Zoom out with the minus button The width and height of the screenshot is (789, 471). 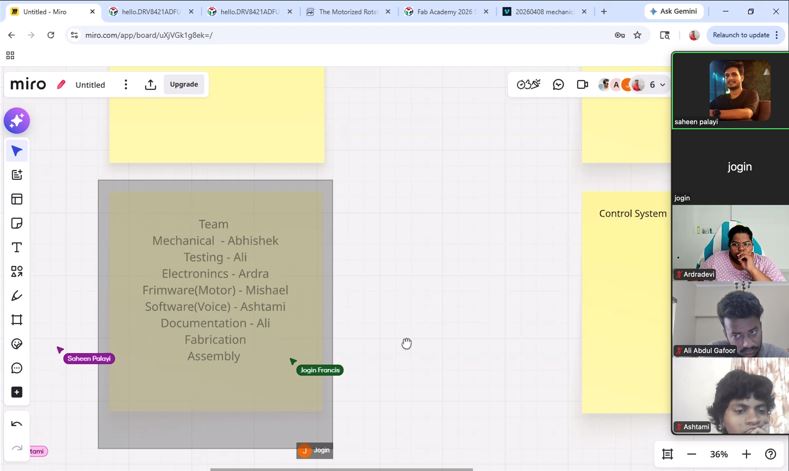[692, 454]
